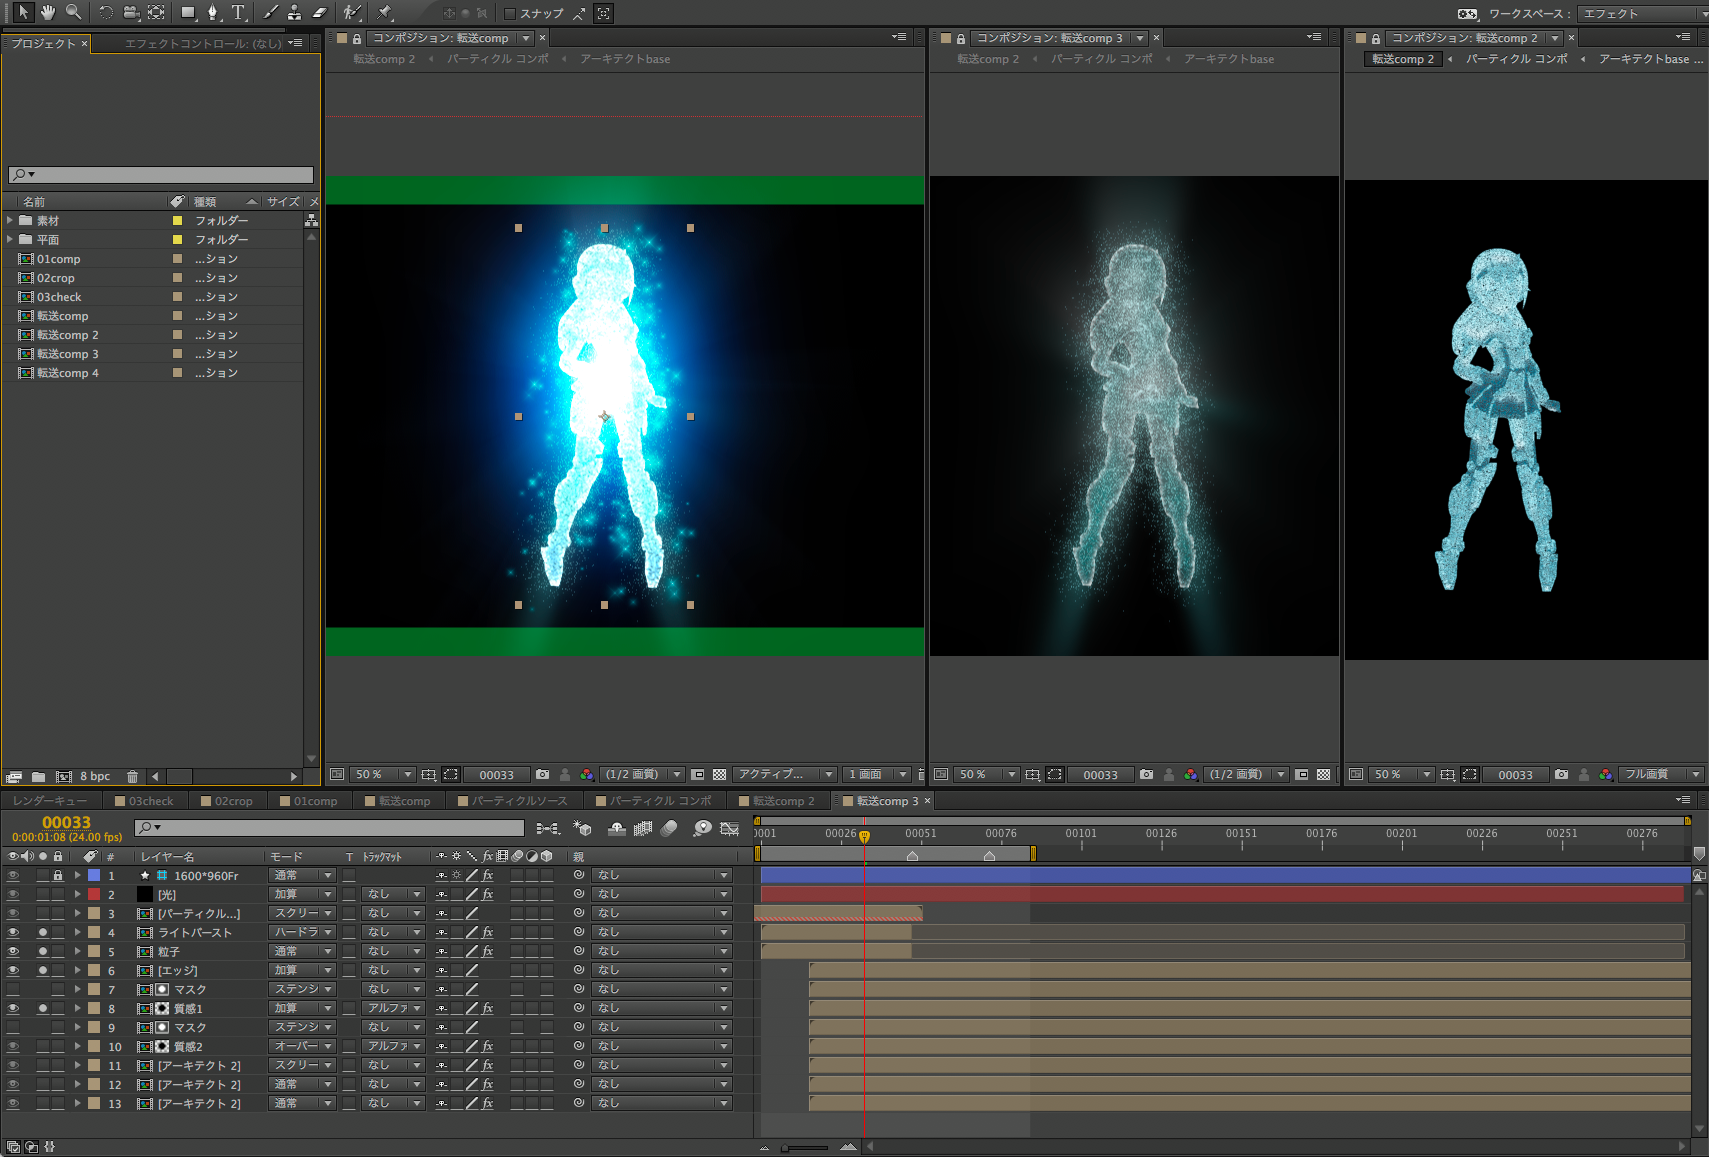Select the Zoom magnifier tool
The height and width of the screenshot is (1157, 1709).
pos(73,12)
